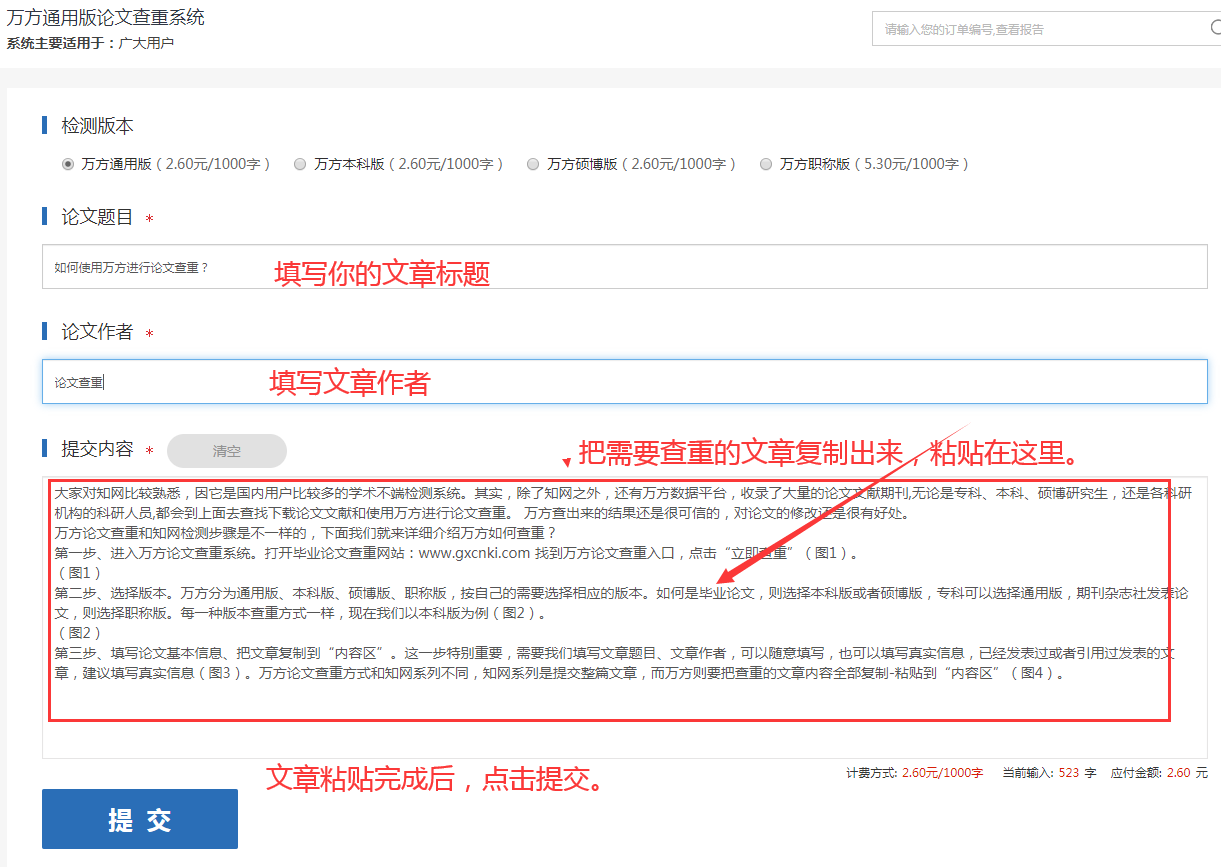
Task: Click the 论文题目 section label
Action: [97, 217]
